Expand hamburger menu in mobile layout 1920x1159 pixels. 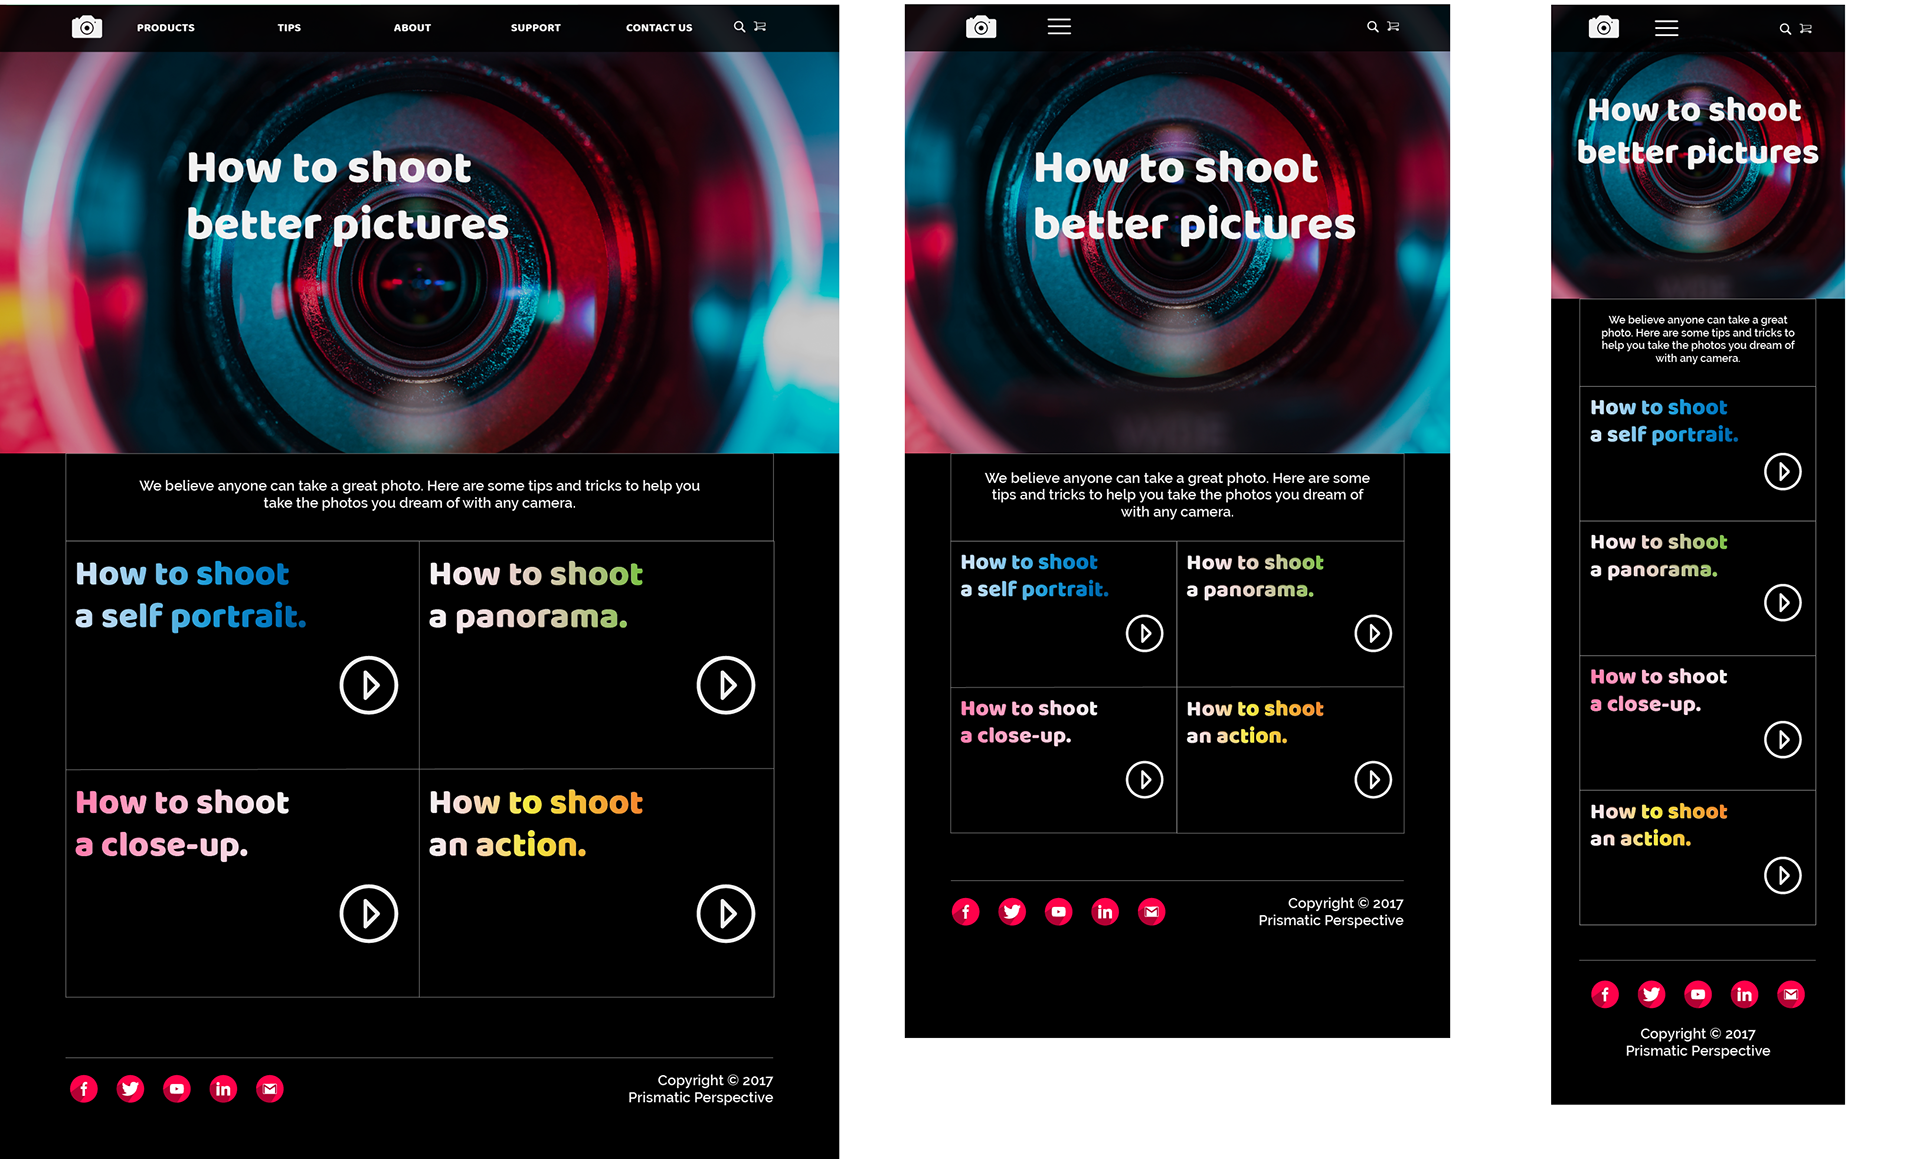coord(1666,28)
